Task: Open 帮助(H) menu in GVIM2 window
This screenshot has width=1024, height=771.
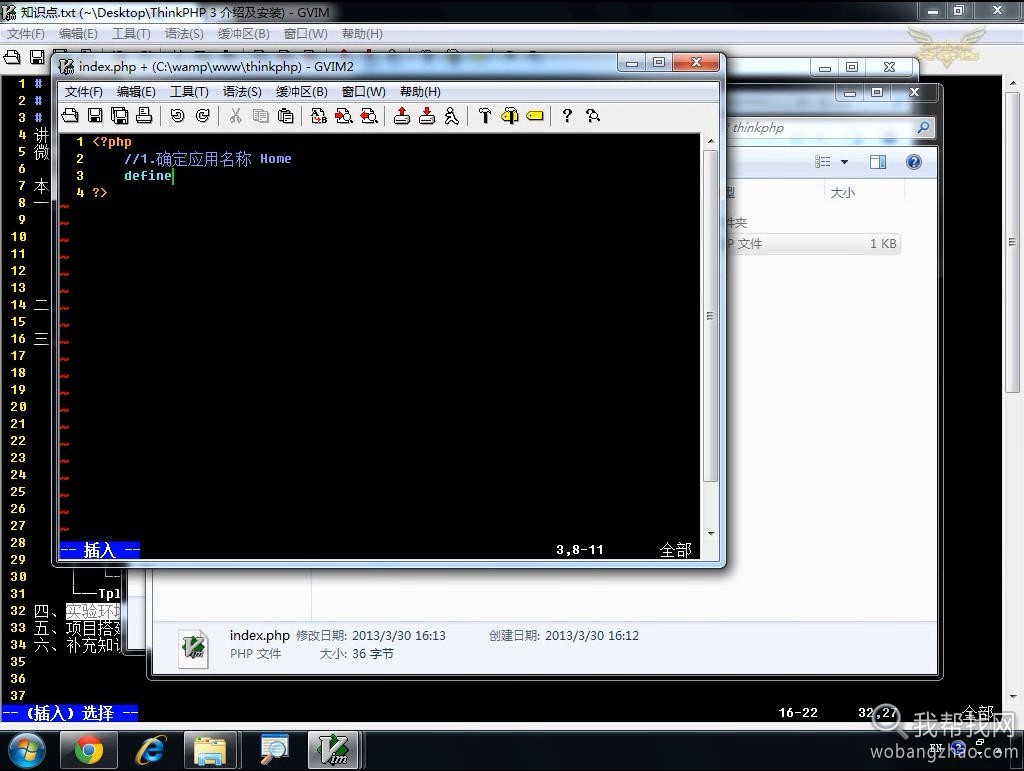Action: [x=421, y=91]
